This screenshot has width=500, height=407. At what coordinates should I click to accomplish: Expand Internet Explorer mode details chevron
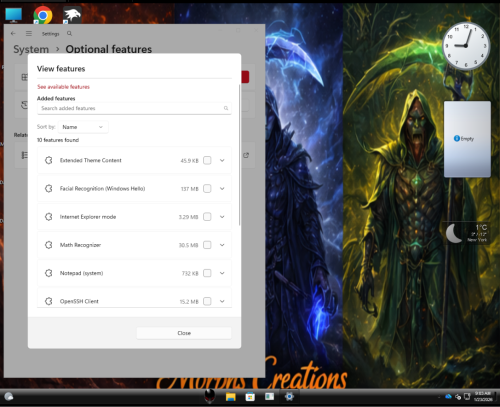coord(222,217)
